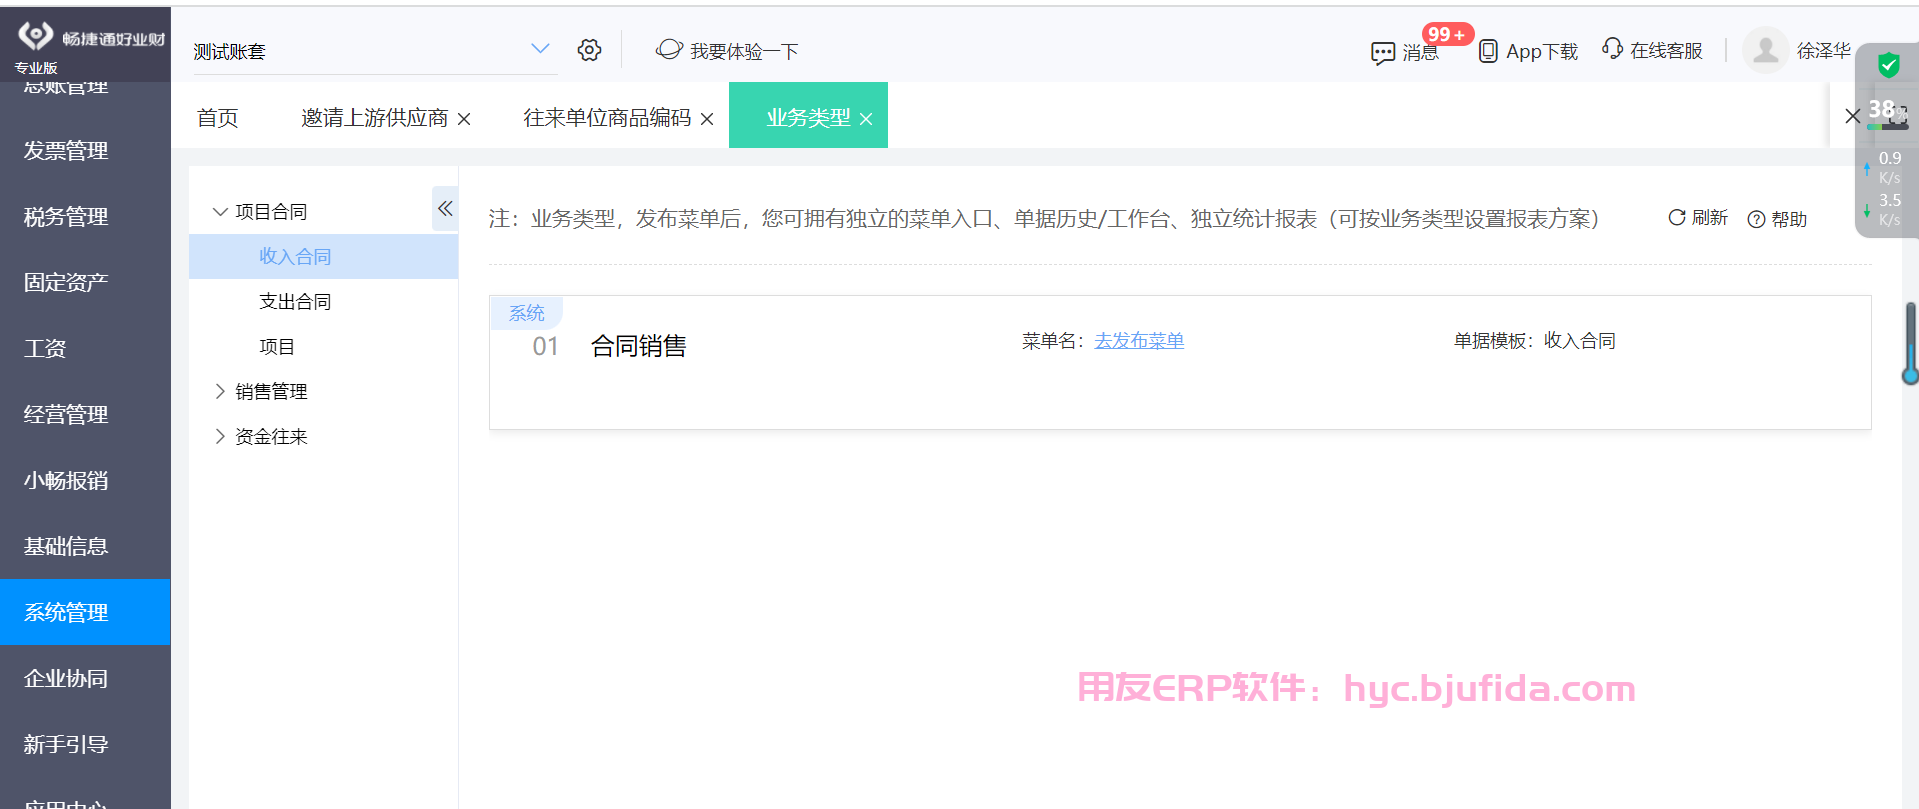The height and width of the screenshot is (809, 1919).
Task: Click green shield security widget icon
Action: [x=1889, y=66]
